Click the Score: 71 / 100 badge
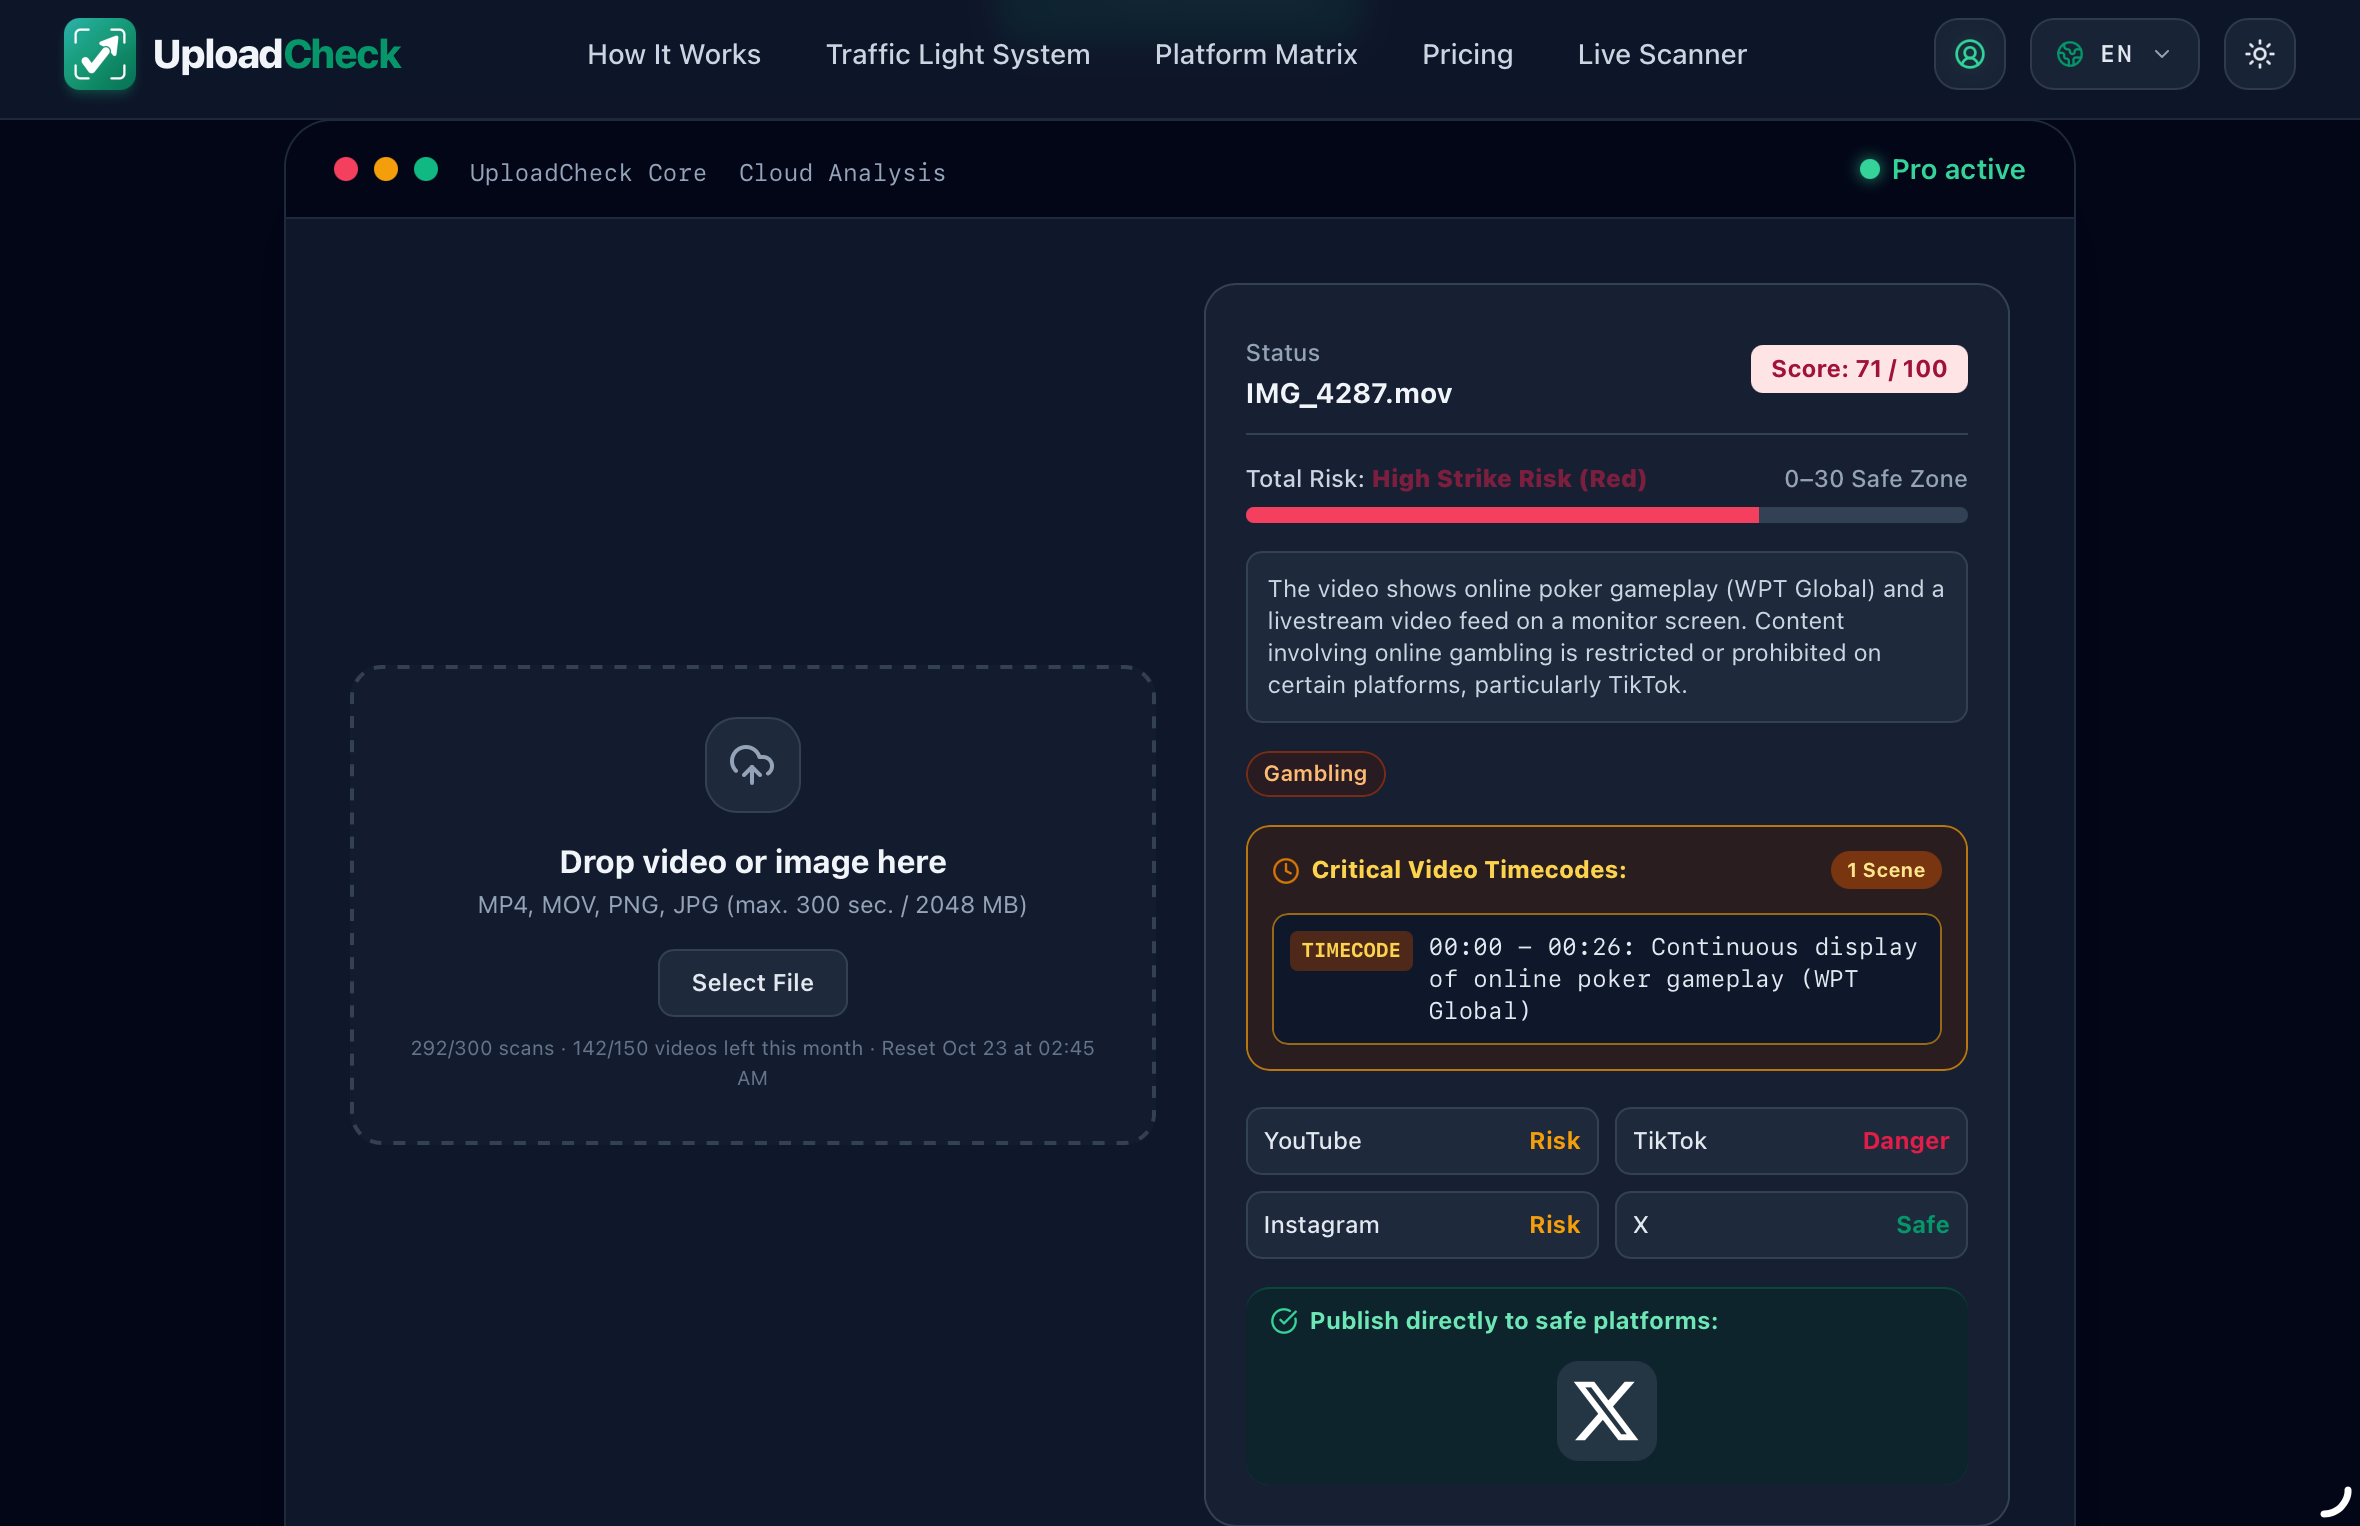 pyautogui.click(x=1859, y=369)
